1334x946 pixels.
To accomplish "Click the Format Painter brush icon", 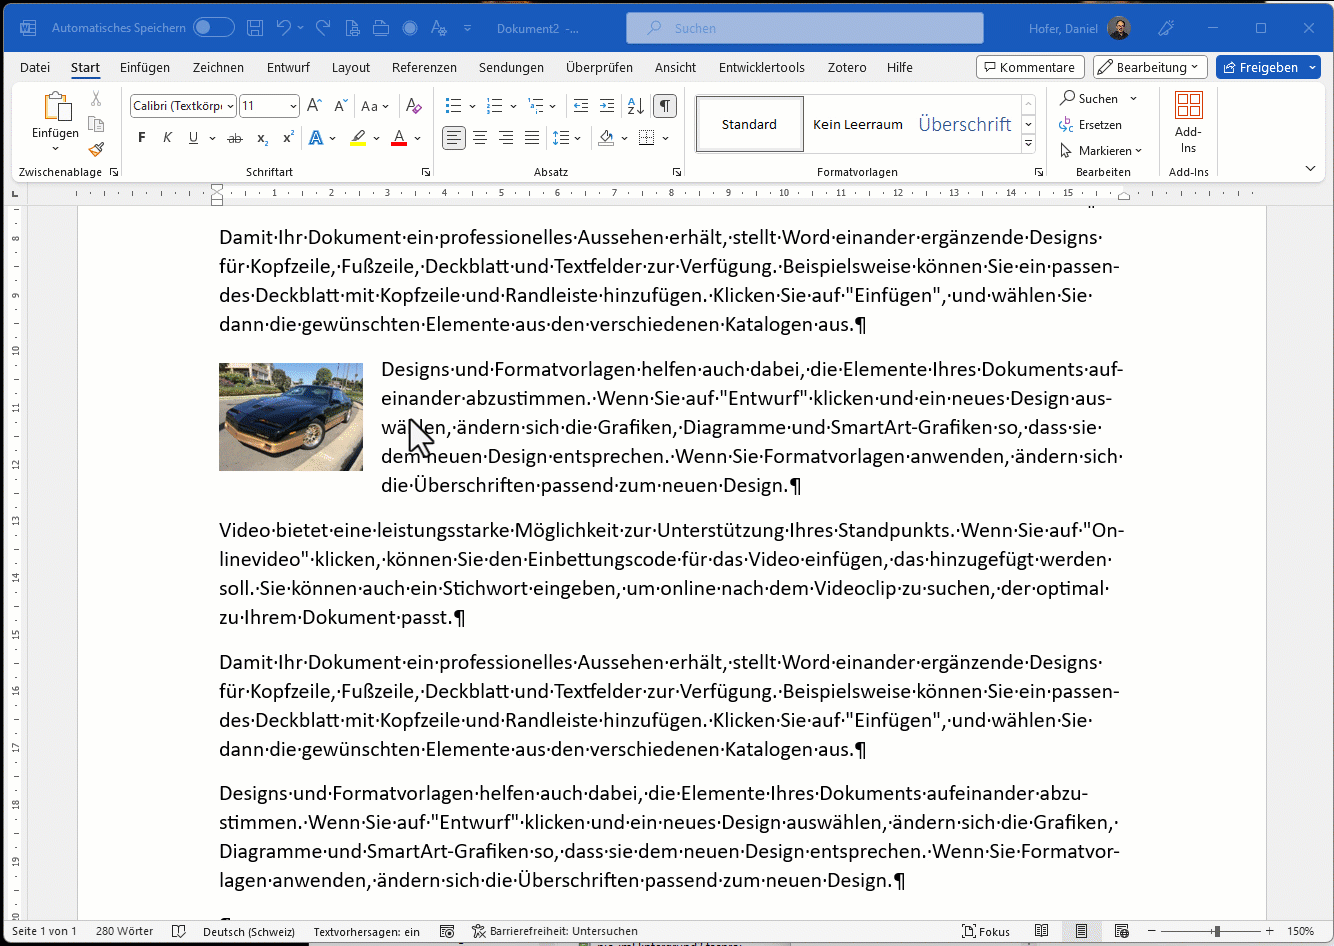I will pyautogui.click(x=96, y=150).
